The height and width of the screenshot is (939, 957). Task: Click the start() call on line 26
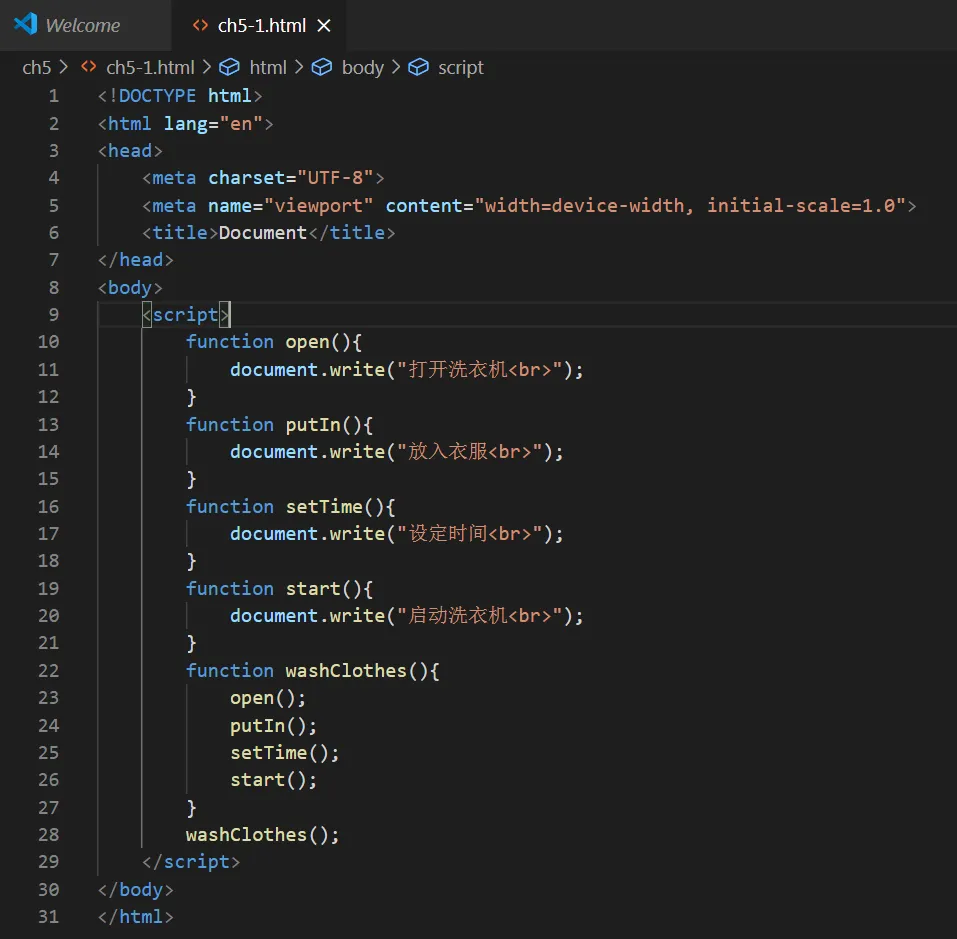[273, 780]
